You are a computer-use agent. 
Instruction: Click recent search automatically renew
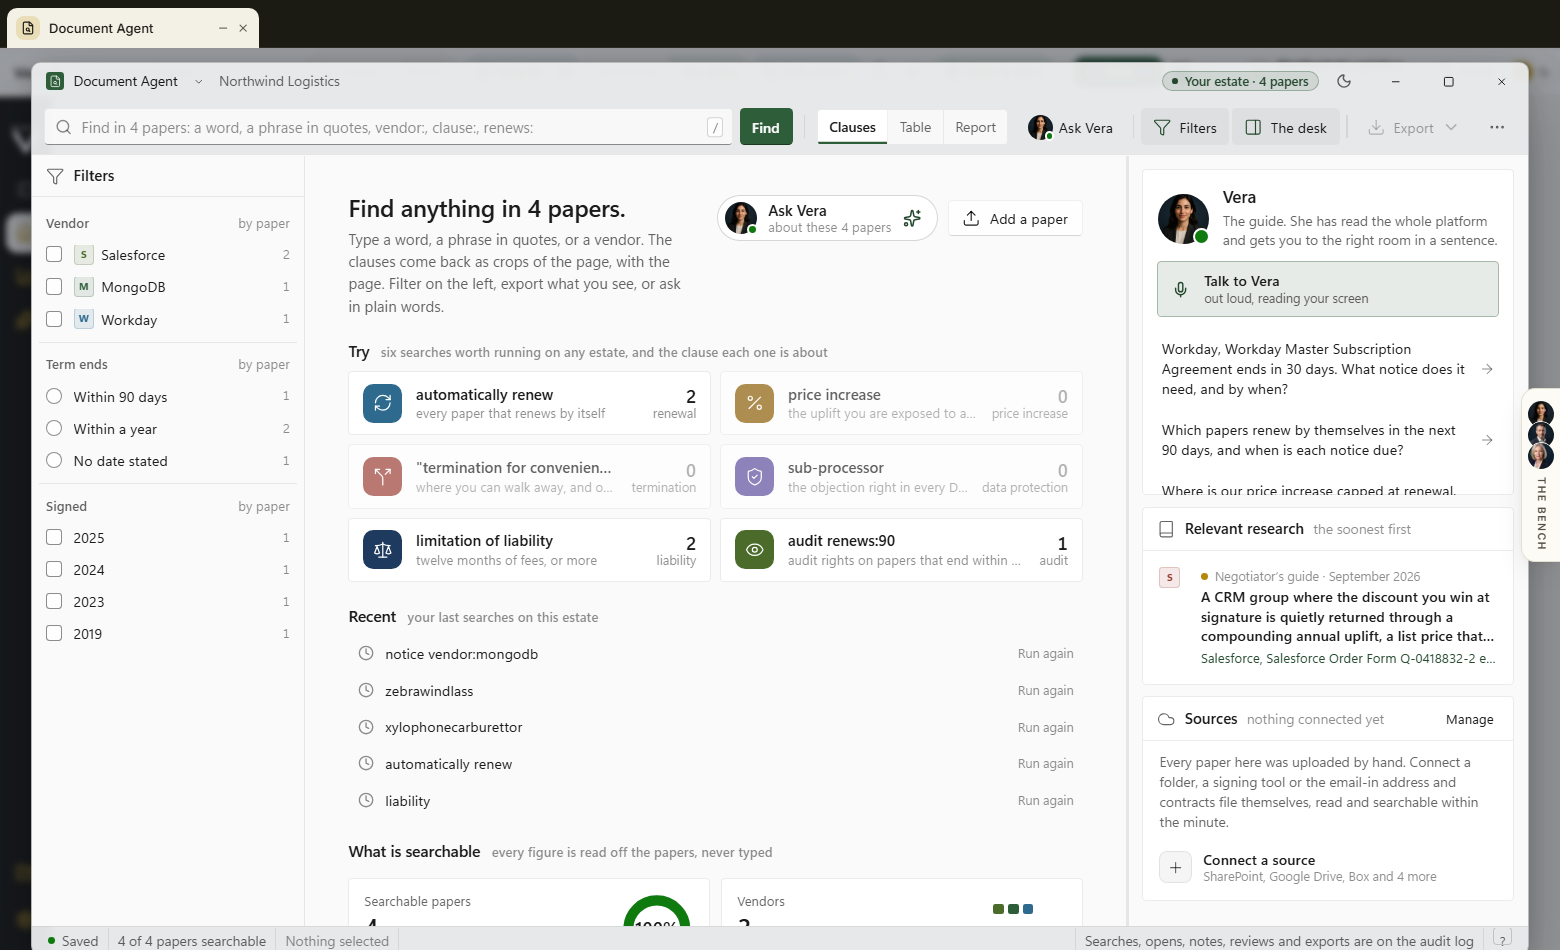click(x=448, y=764)
